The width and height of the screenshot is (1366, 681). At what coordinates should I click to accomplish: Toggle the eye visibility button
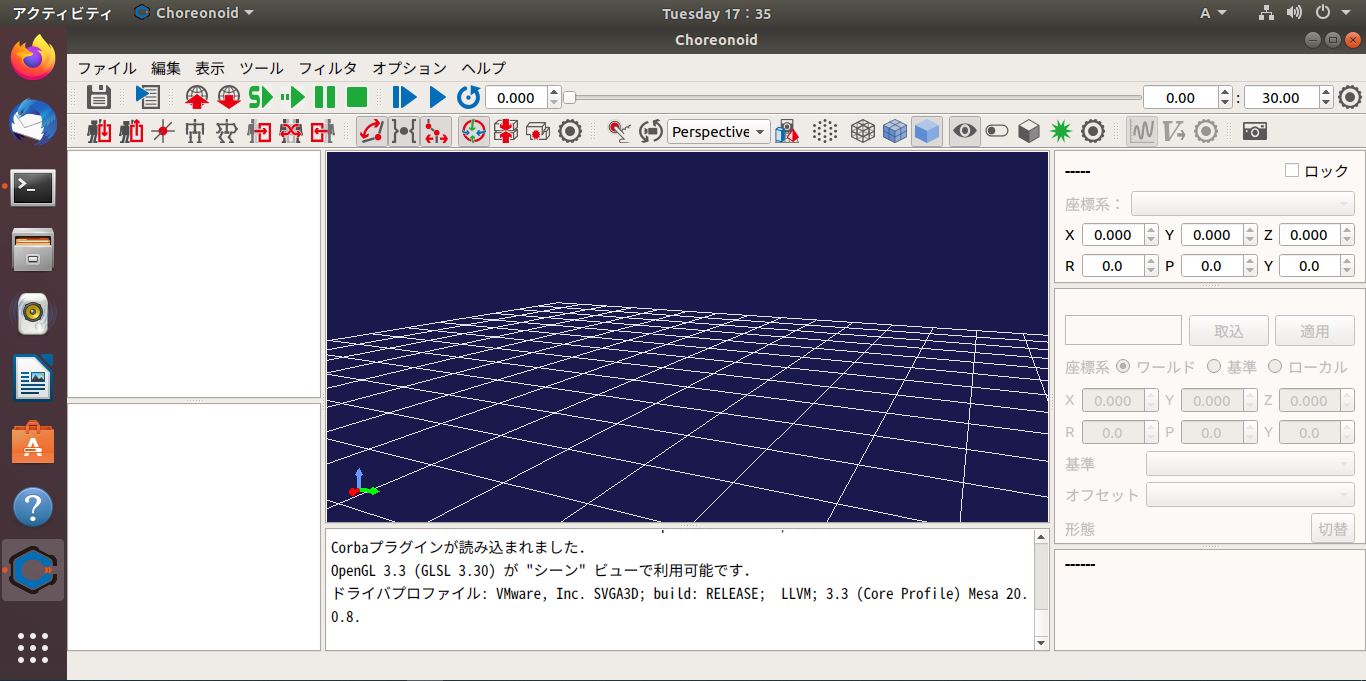[965, 131]
